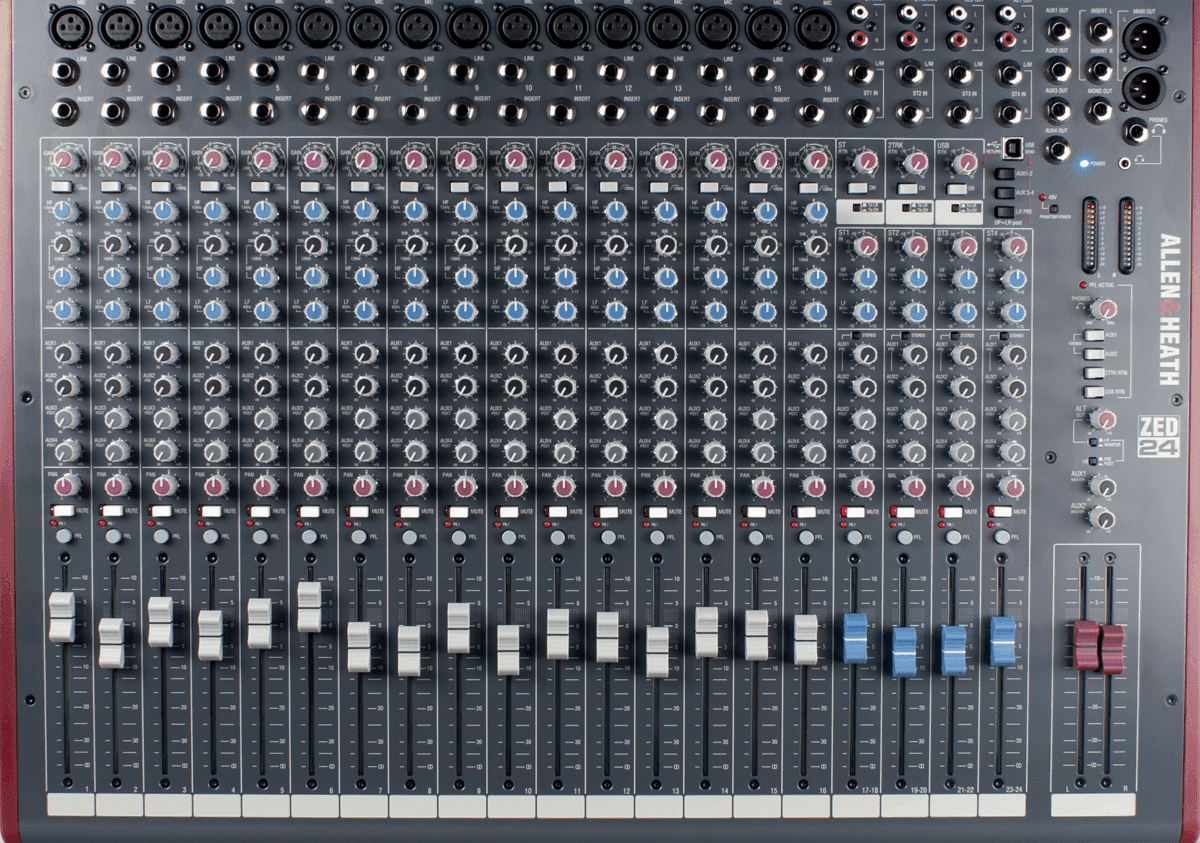Click the red main L fader

coord(1085,645)
